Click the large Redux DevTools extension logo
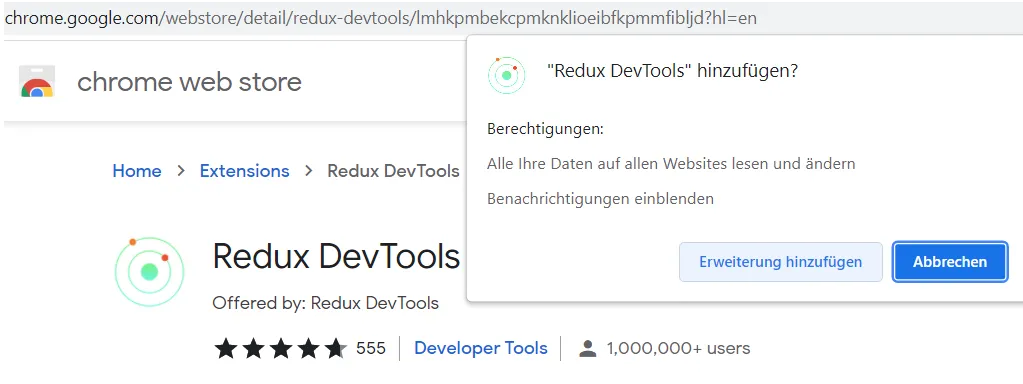 point(149,272)
